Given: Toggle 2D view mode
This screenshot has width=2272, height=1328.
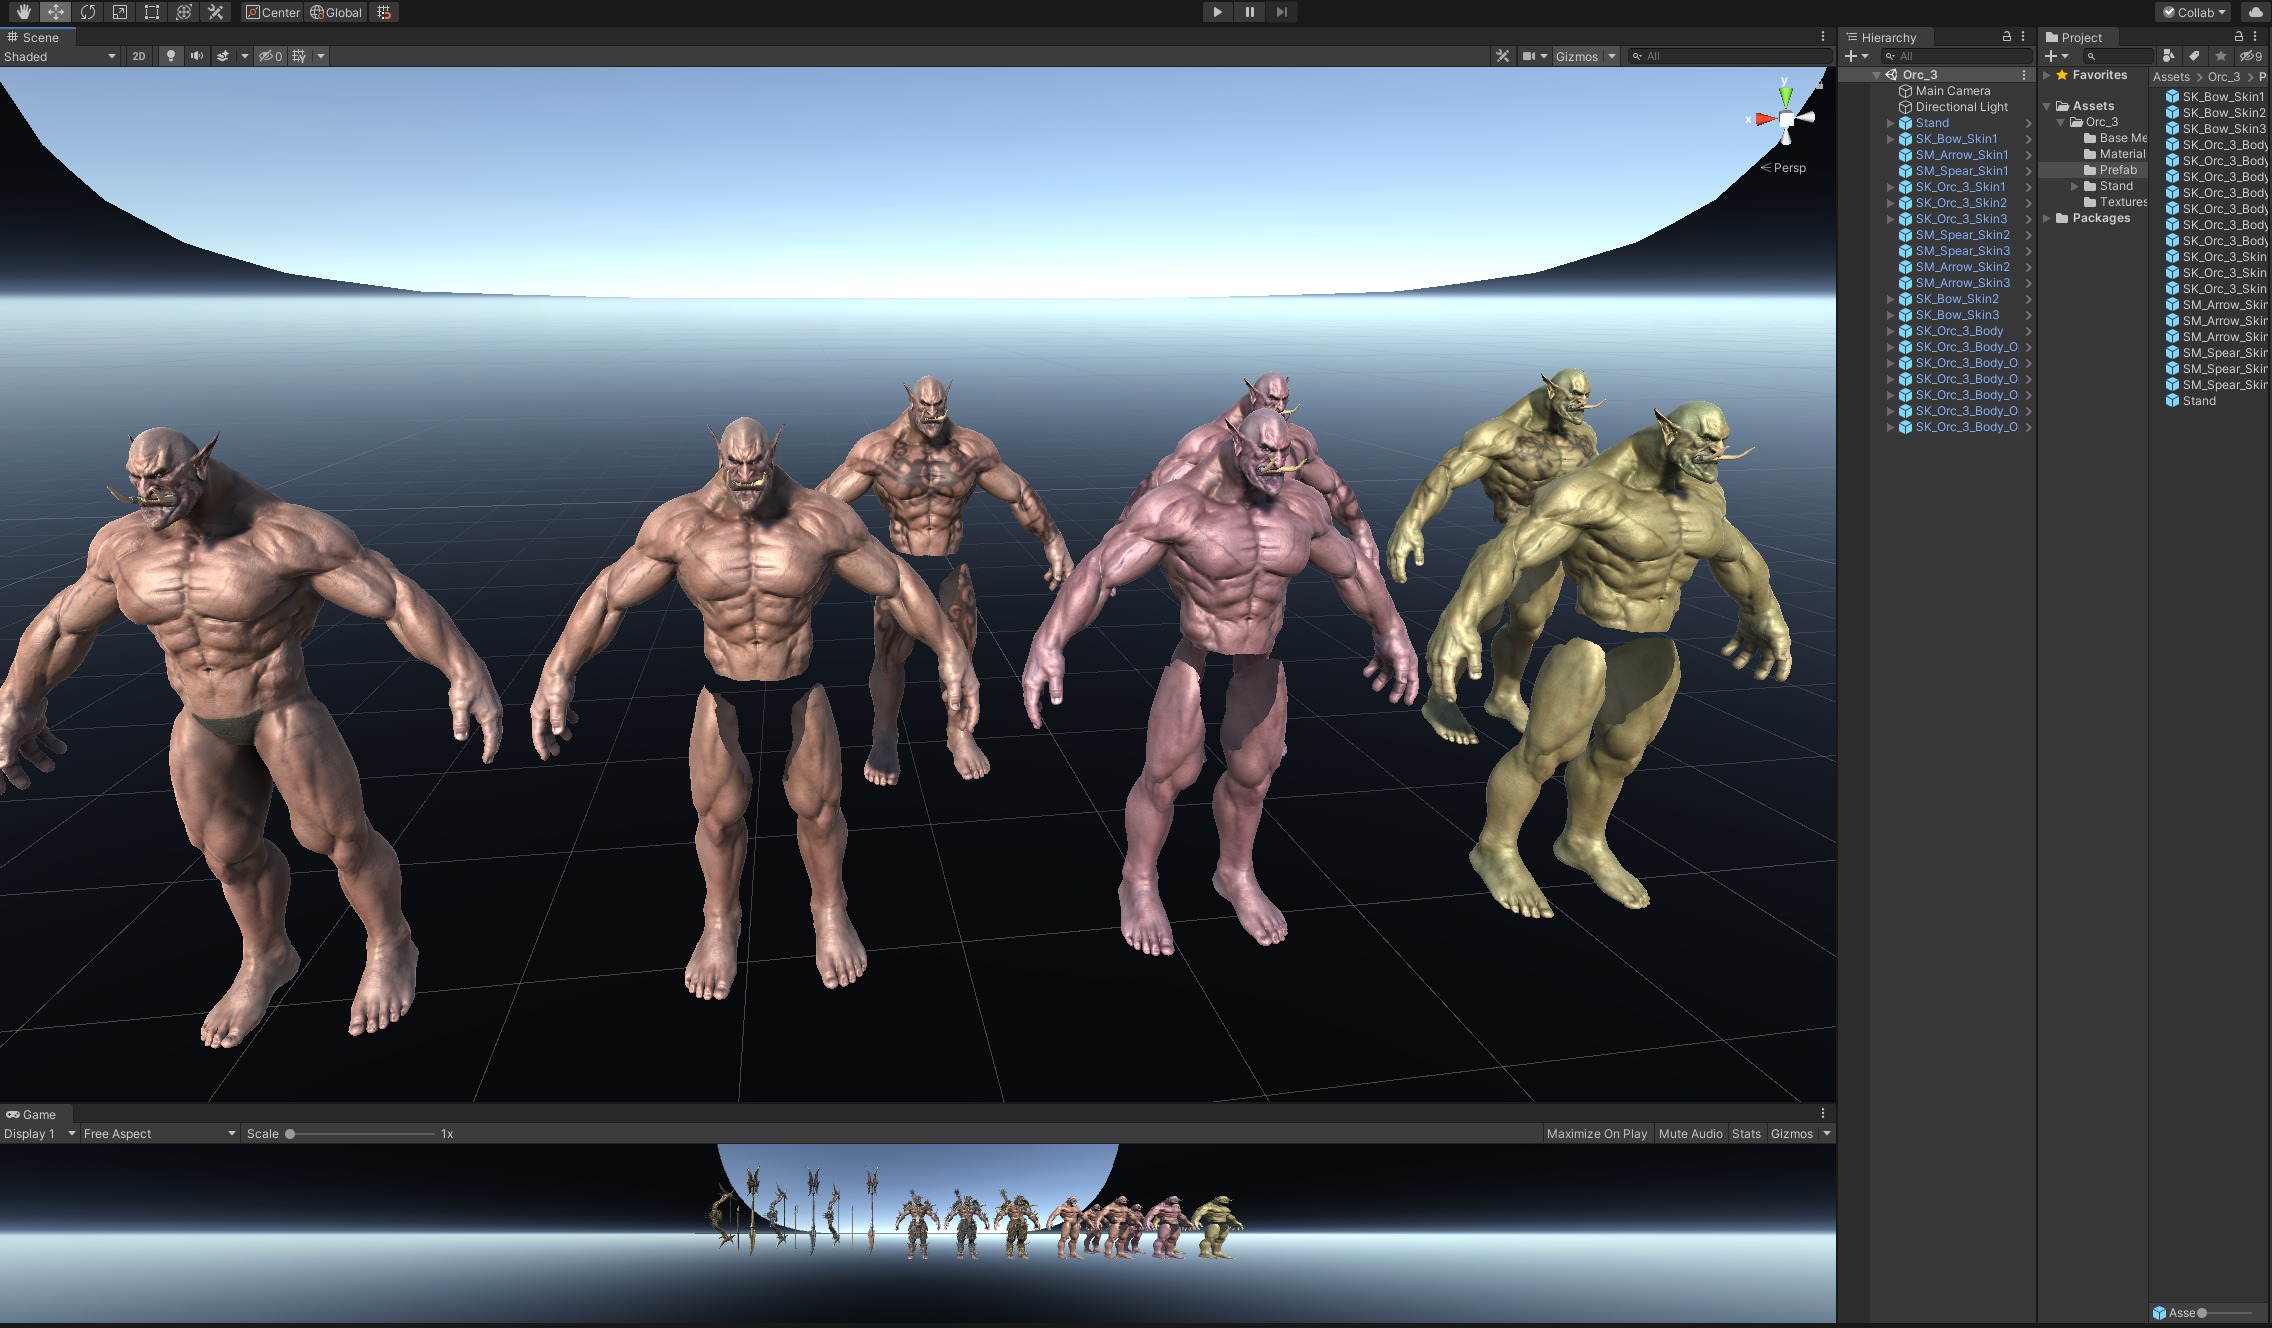Looking at the screenshot, I should [x=139, y=56].
